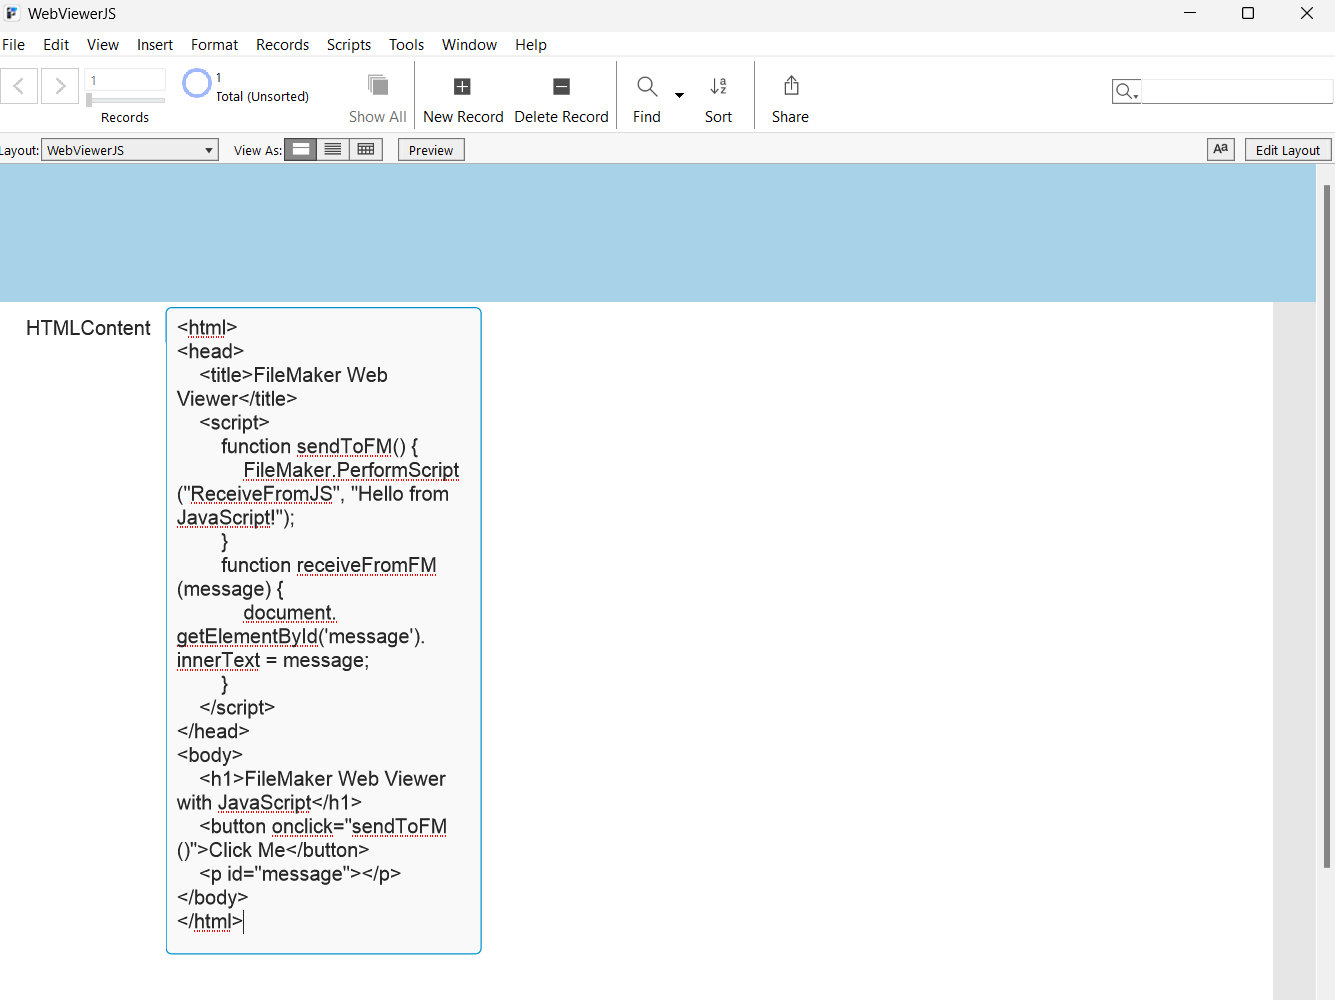The width and height of the screenshot is (1335, 1000).
Task: Click the vertical scrollbar on the right
Action: coord(1327,525)
